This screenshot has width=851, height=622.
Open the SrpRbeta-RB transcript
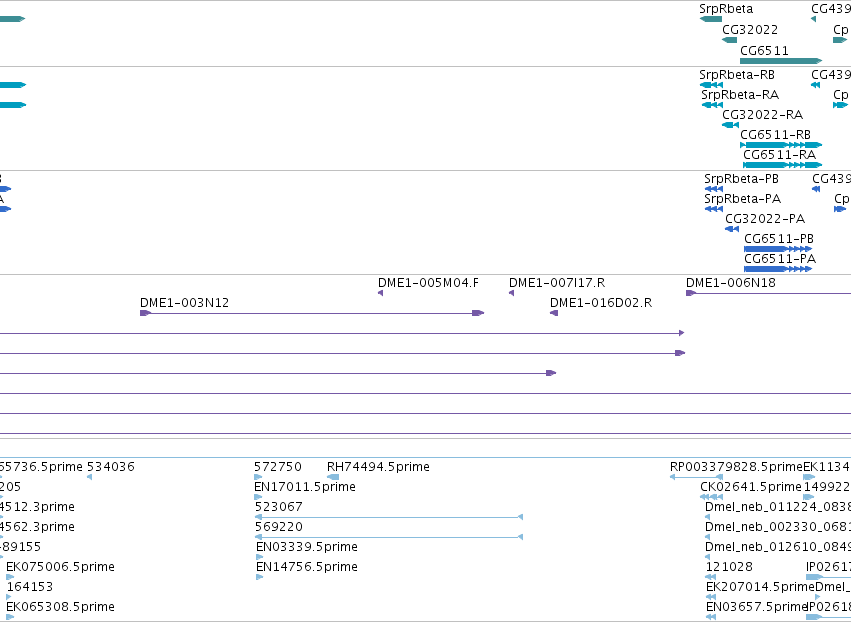tap(711, 85)
